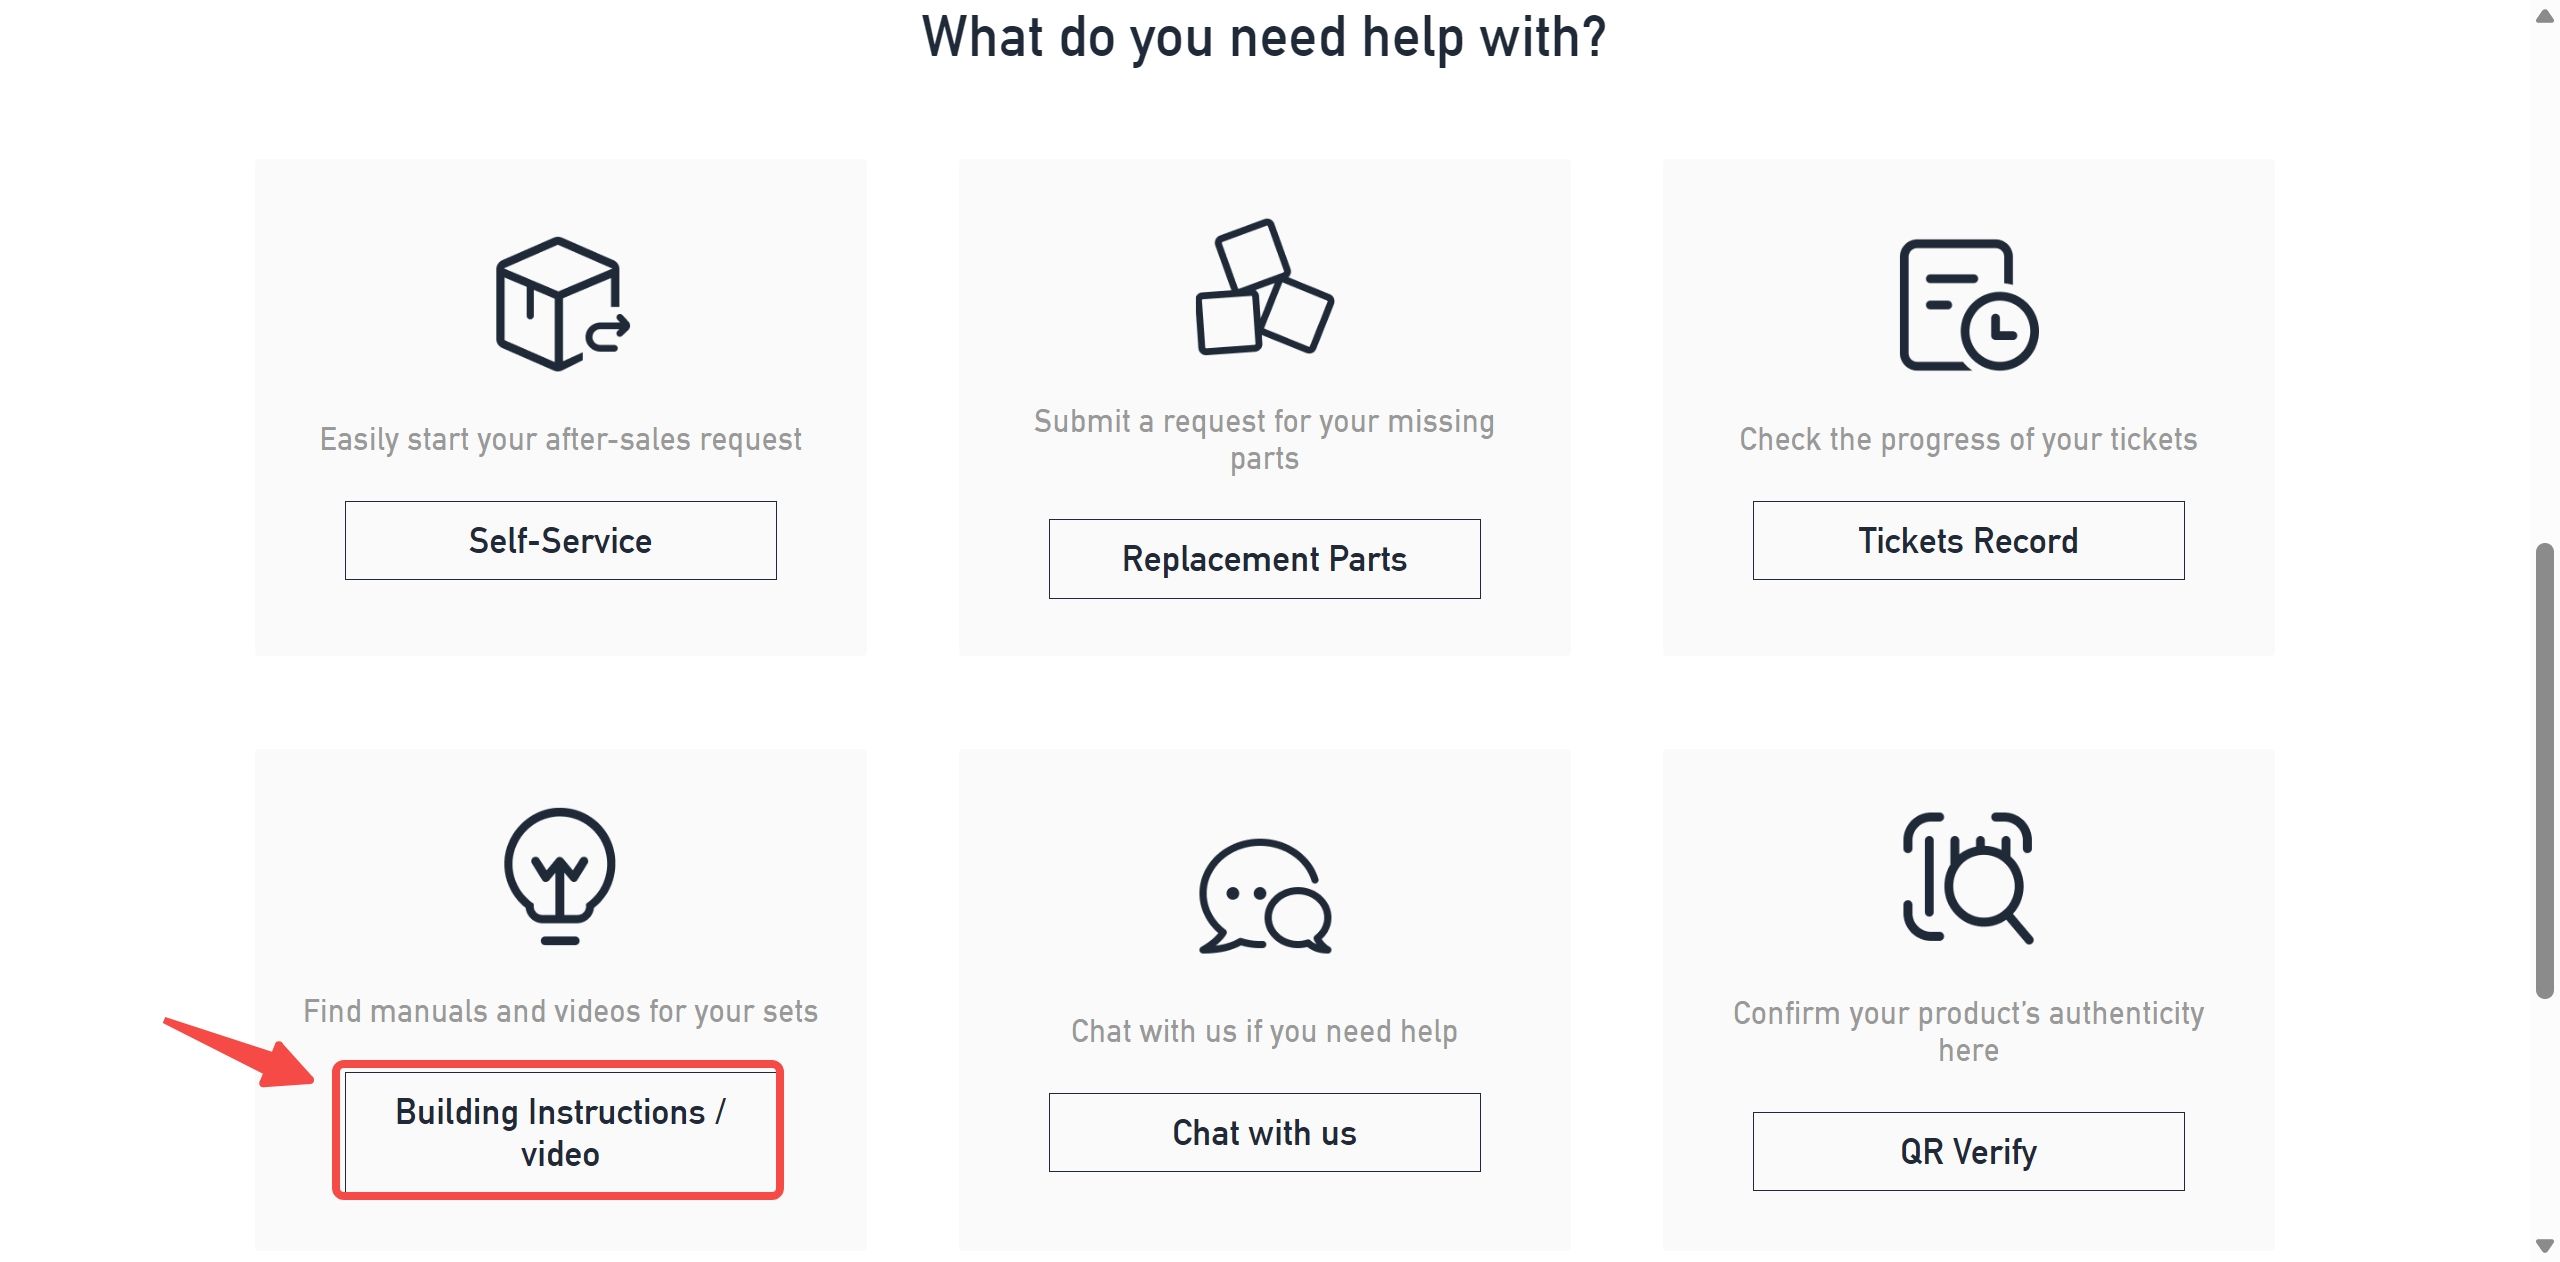
Task: Select Building Instructions / video button
Action: pos(560,1132)
